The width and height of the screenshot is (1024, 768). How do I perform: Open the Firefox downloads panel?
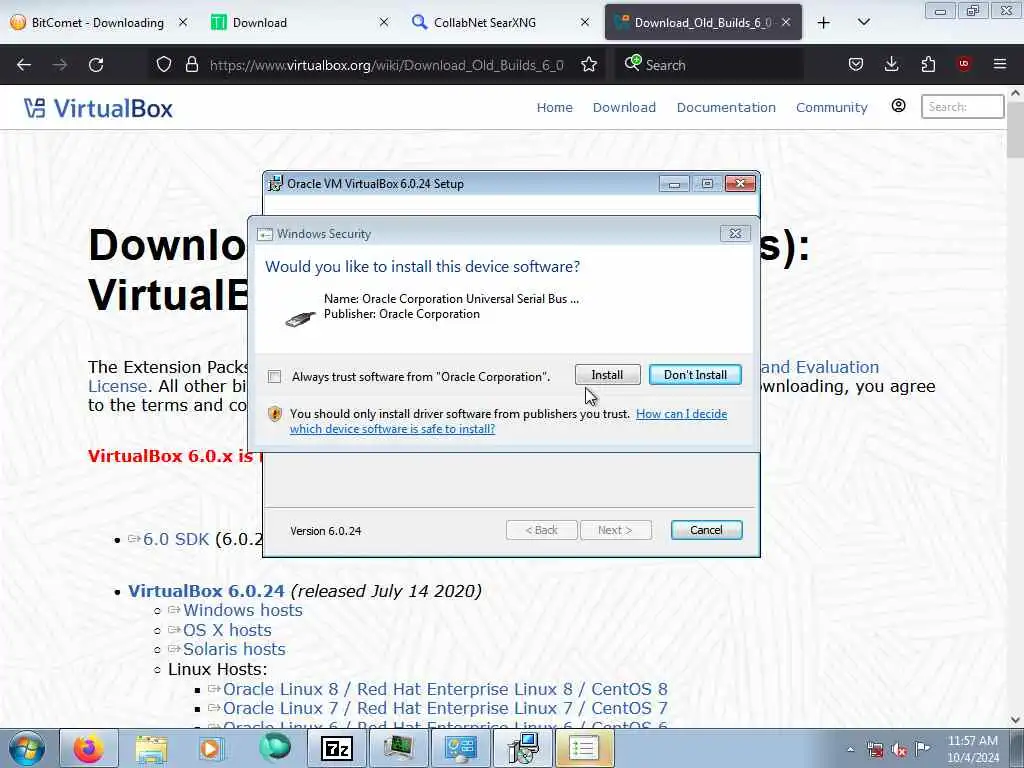891,65
